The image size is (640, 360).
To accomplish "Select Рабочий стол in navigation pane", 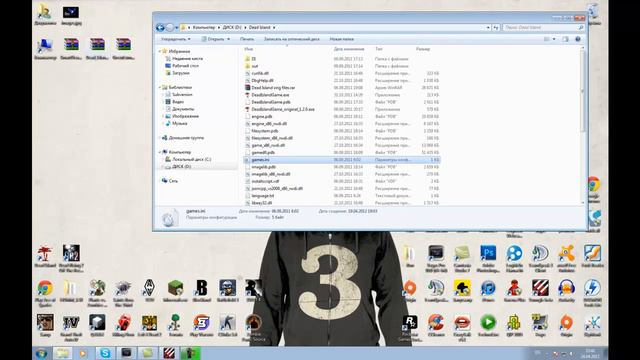I will coord(185,66).
